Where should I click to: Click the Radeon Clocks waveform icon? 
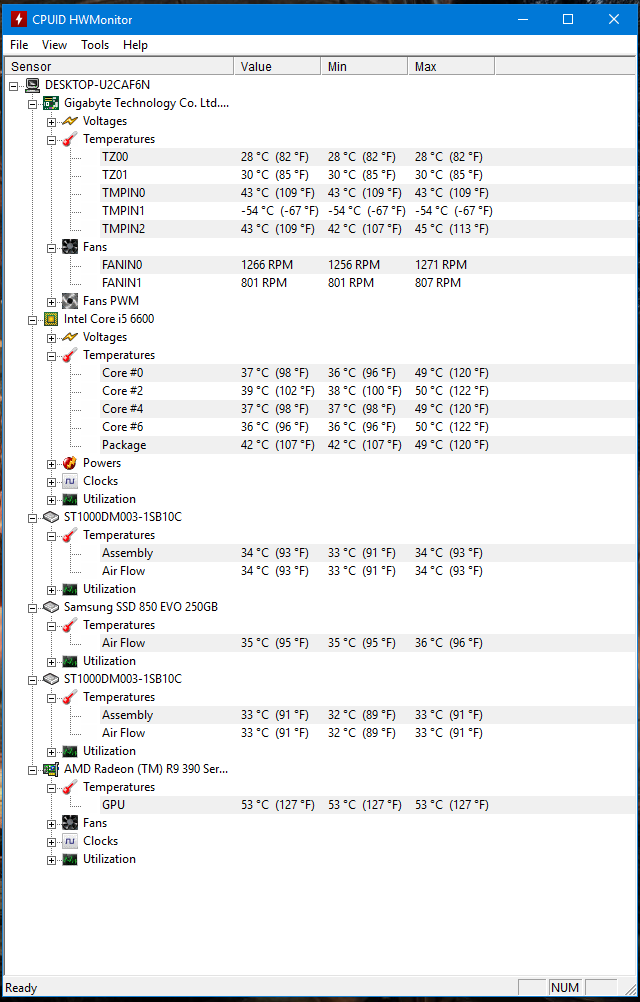pos(70,841)
